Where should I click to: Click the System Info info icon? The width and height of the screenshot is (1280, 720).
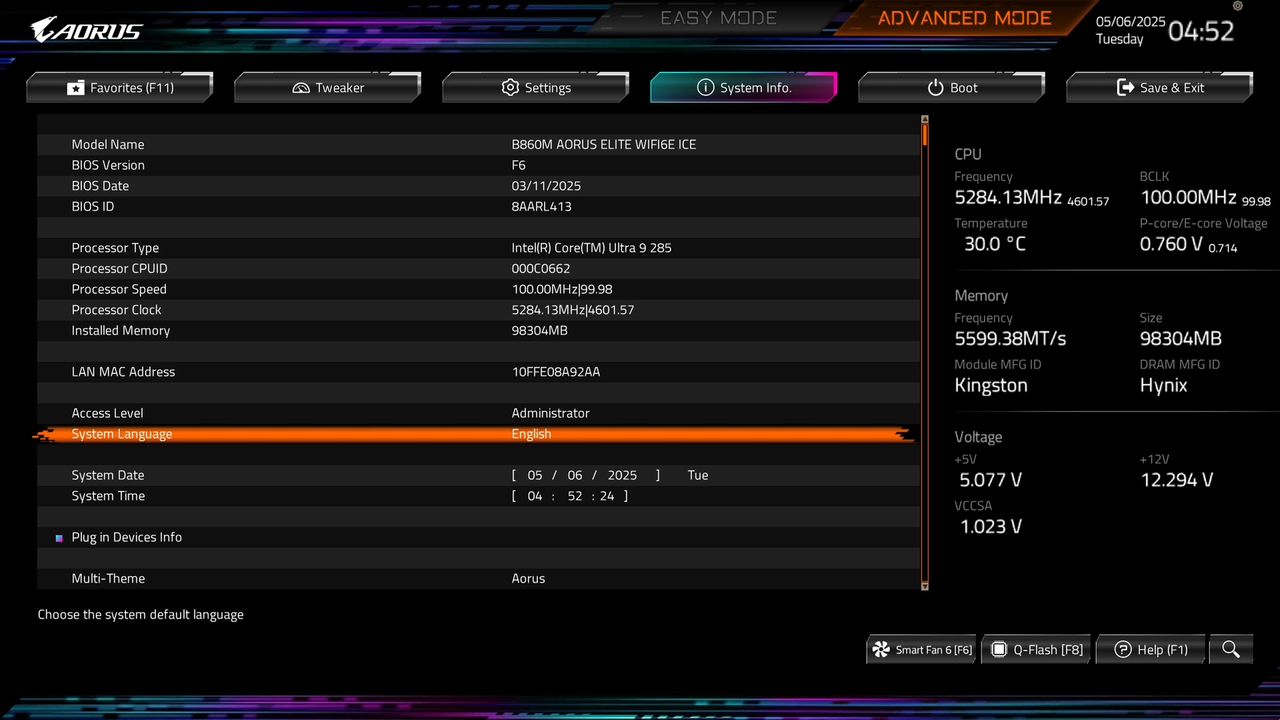tap(706, 87)
